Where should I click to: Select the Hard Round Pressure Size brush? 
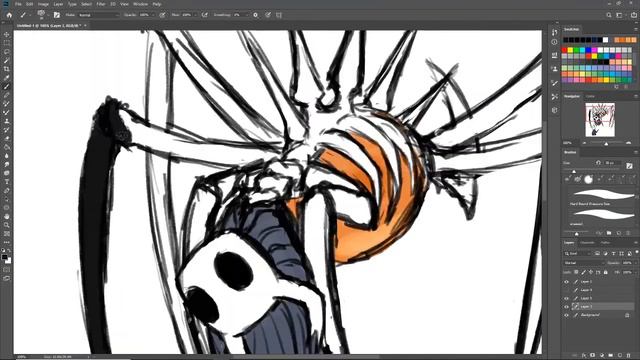click(x=602, y=197)
